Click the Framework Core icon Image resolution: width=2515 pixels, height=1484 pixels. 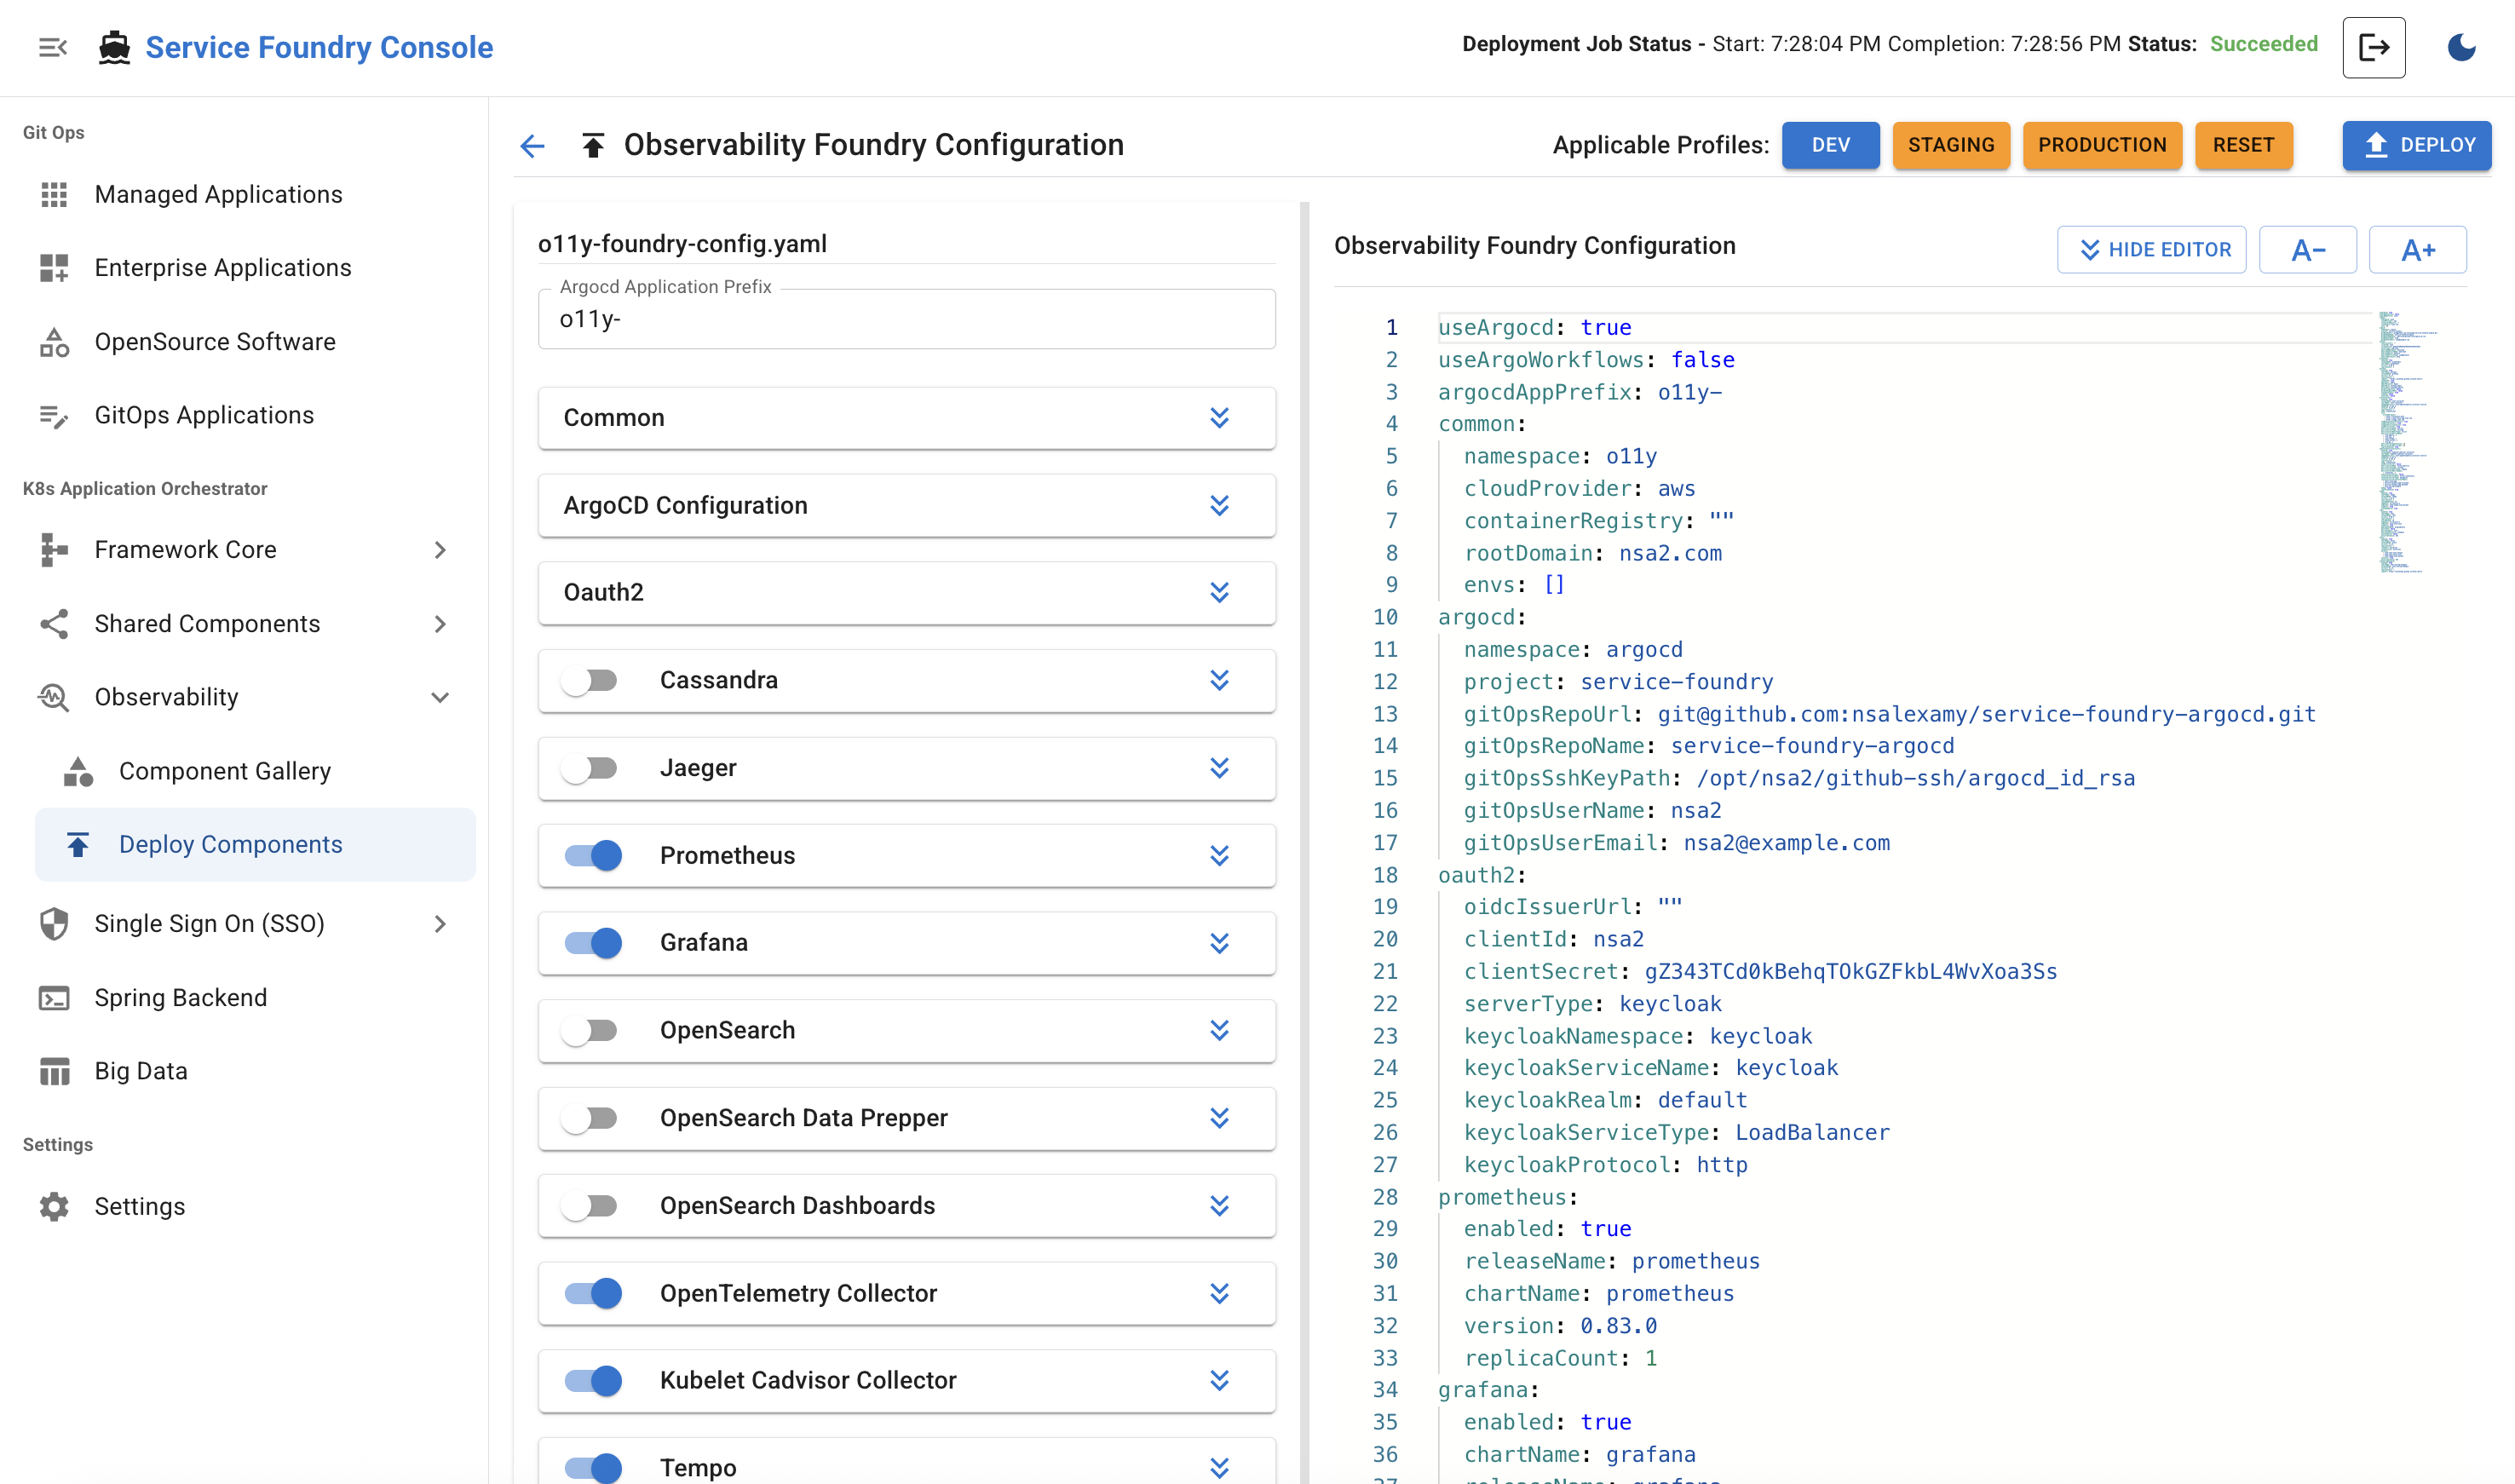click(x=54, y=550)
